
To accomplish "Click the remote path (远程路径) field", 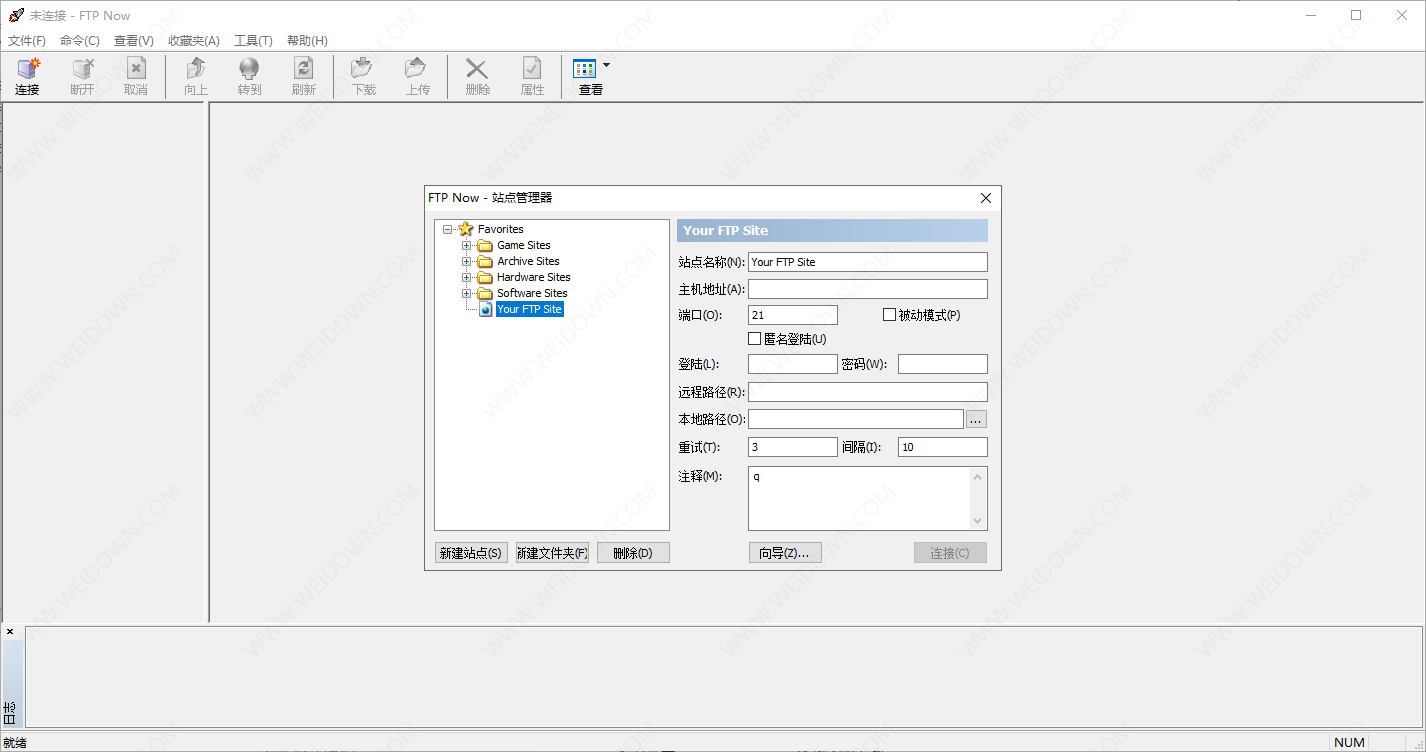I will [868, 392].
